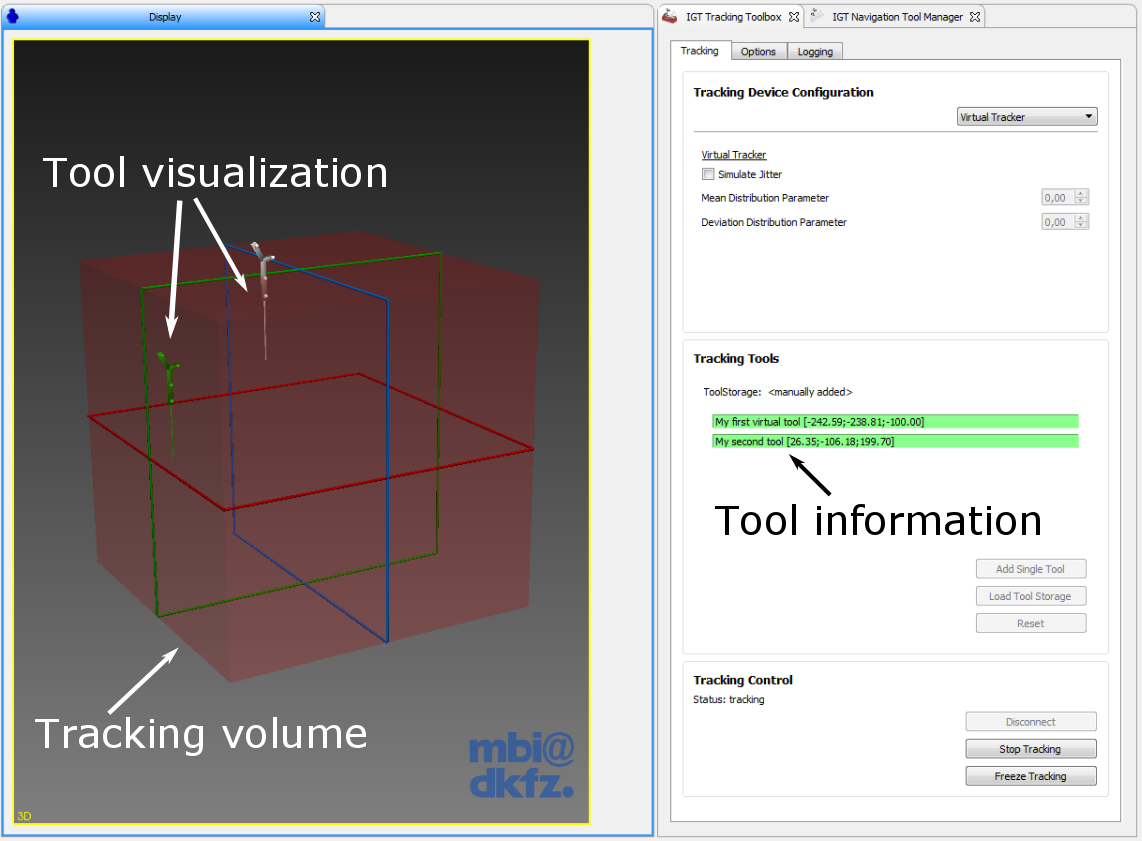Click the 3D label in the render window corner
Image resolution: width=1142 pixels, height=841 pixels.
point(24,816)
